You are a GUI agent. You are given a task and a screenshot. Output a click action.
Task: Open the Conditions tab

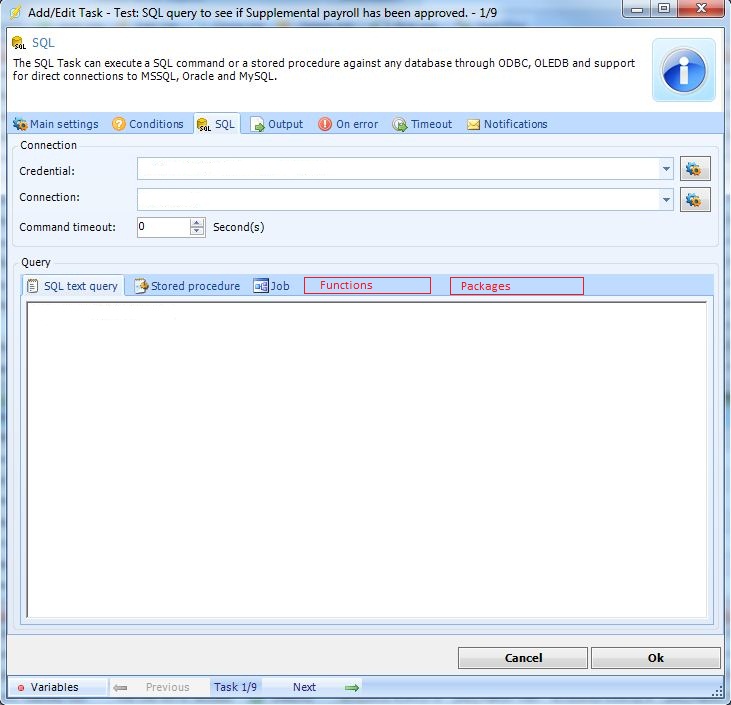pyautogui.click(x=148, y=124)
